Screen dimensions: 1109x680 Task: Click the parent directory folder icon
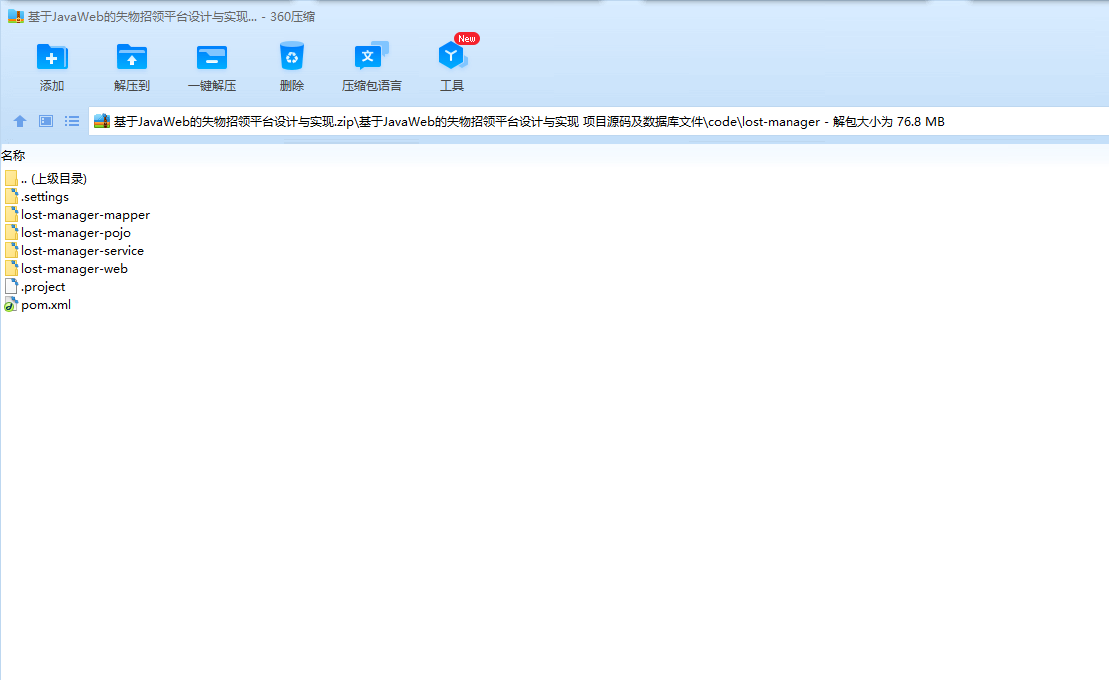(x=11, y=178)
